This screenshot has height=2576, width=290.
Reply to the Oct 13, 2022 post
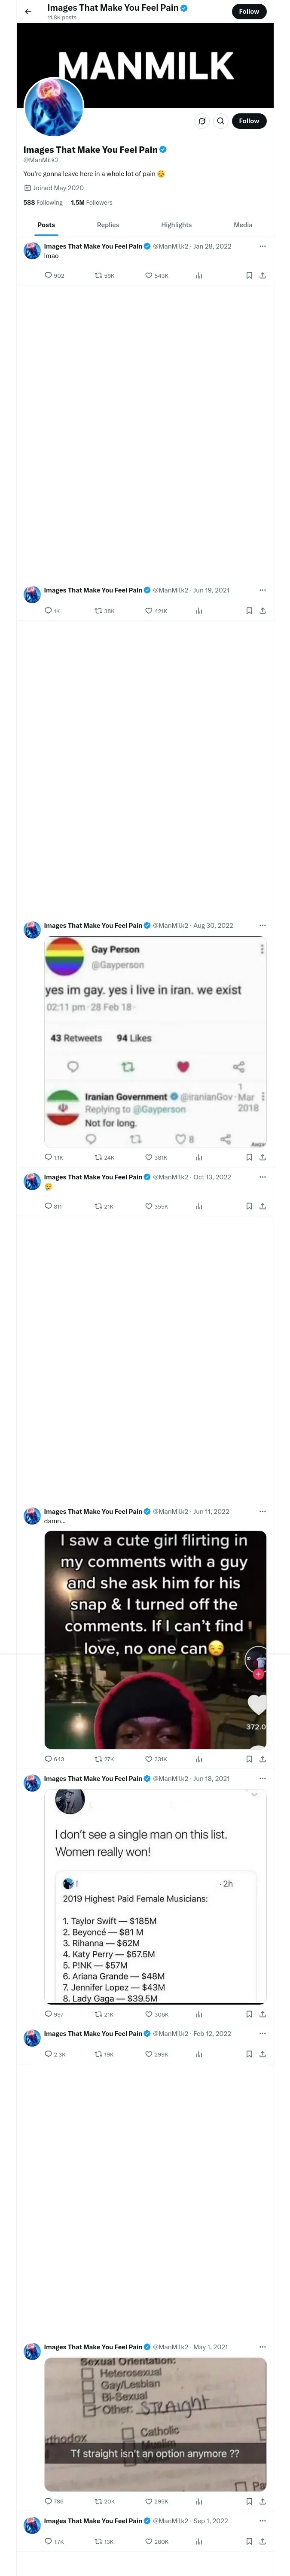(48, 1206)
